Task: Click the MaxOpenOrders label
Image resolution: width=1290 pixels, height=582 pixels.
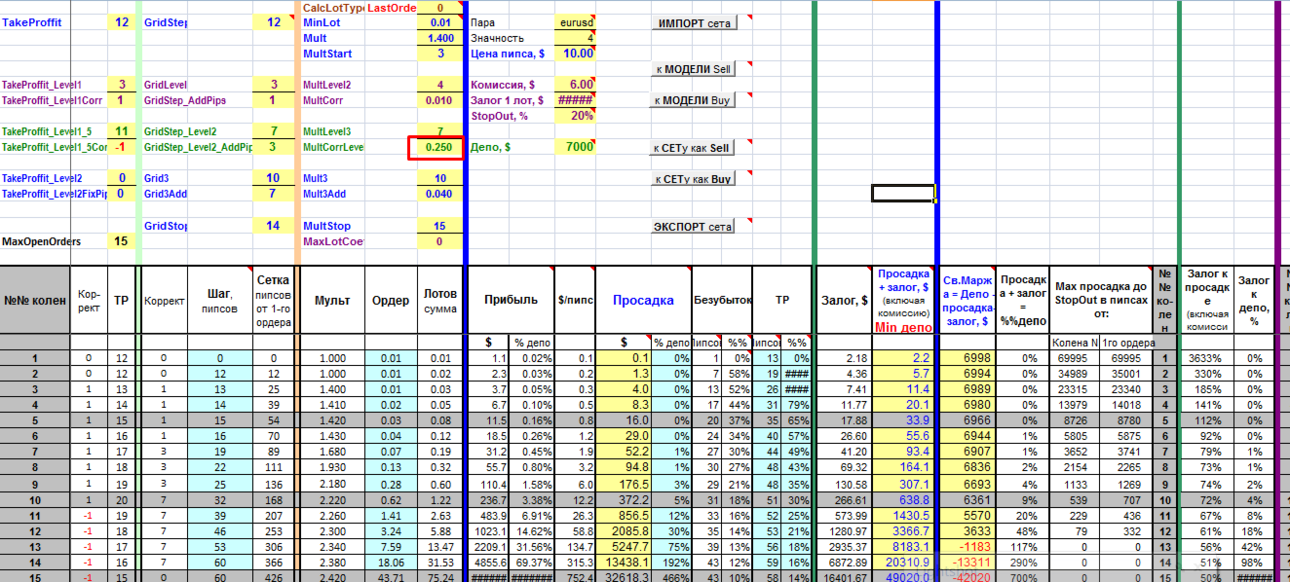Action: tap(40, 241)
